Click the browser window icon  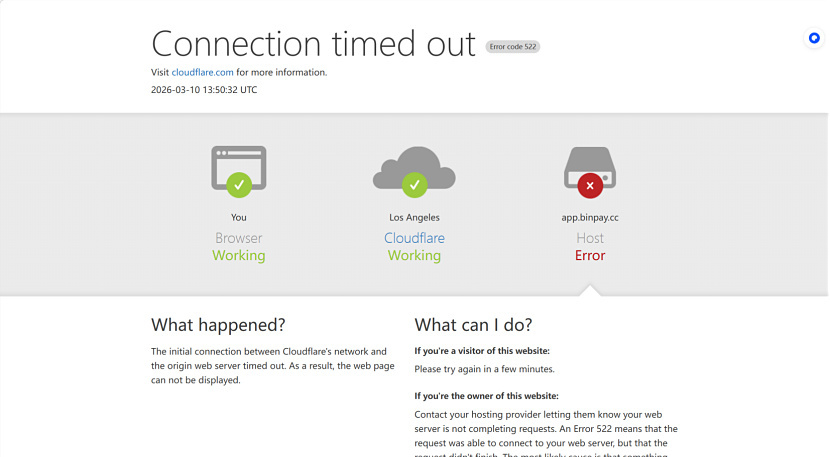[x=239, y=168]
